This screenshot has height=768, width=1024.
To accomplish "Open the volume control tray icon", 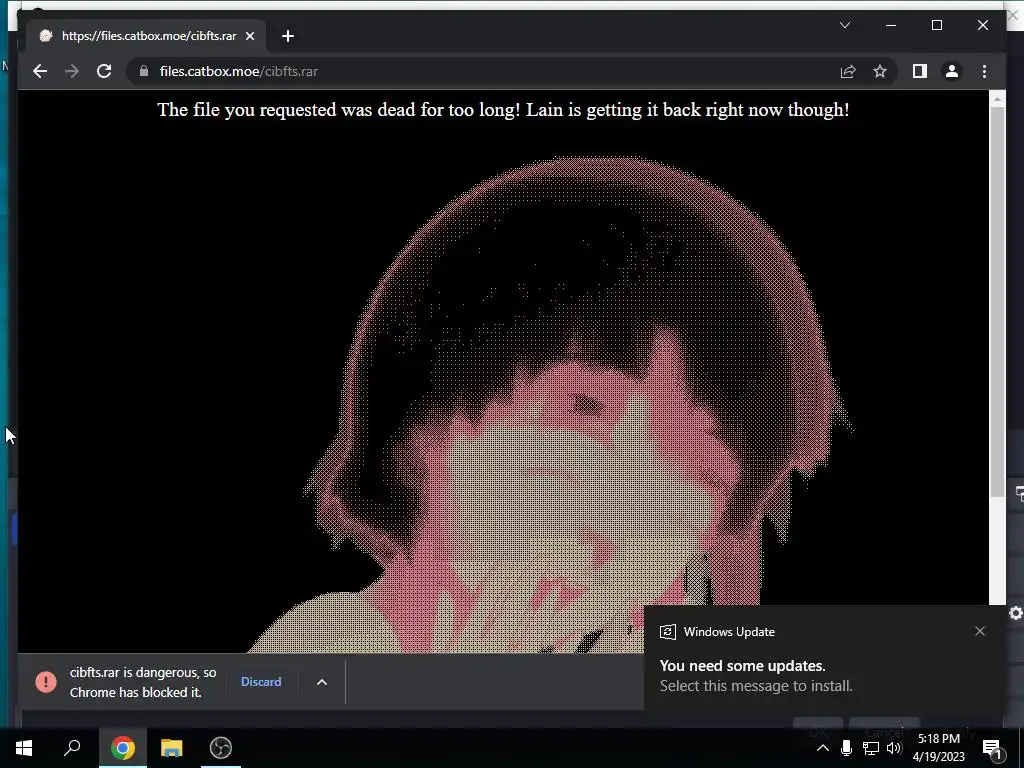I will pyautogui.click(x=893, y=748).
